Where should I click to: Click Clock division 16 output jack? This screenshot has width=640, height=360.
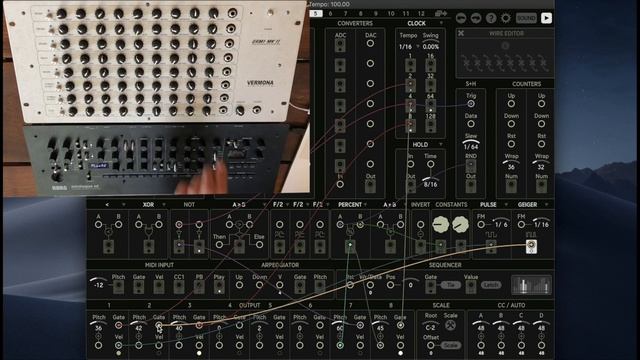431,65
